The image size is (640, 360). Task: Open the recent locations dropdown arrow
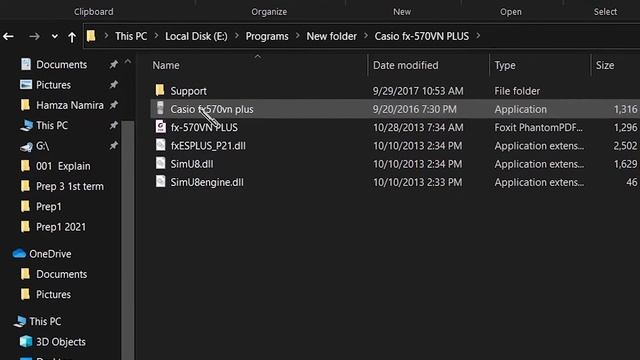tap(54, 37)
